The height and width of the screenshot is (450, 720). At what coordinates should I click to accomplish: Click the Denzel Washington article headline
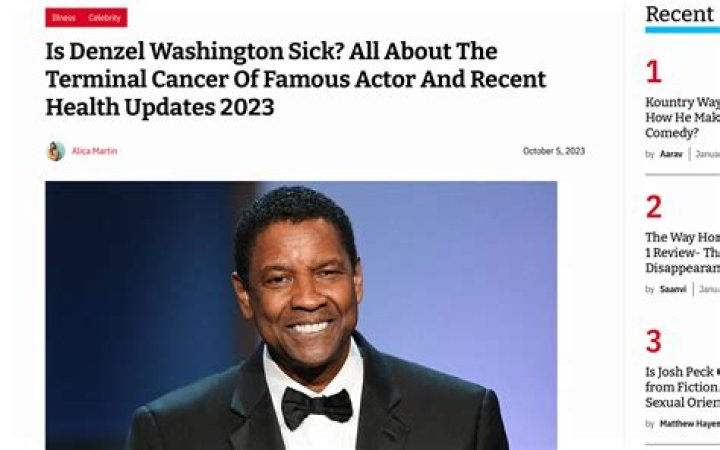[x=296, y=79]
